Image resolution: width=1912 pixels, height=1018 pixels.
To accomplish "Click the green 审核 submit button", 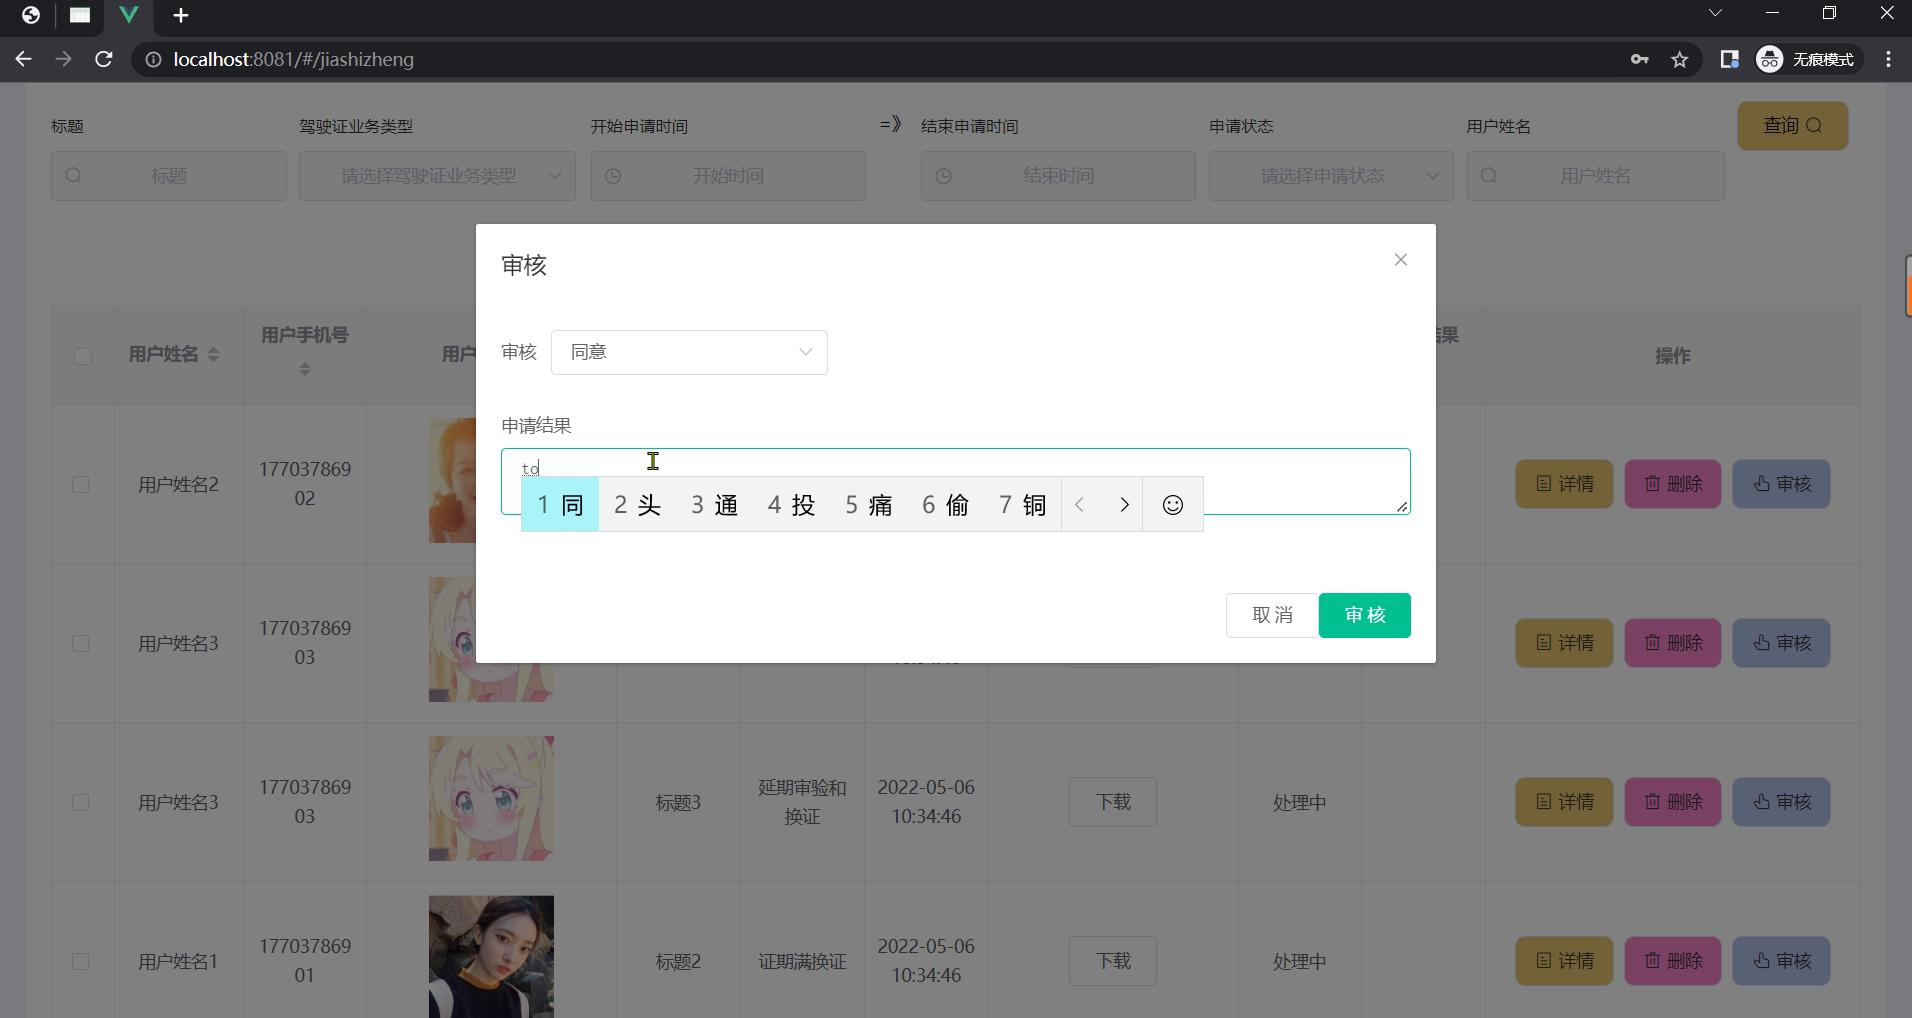I will pos(1364,615).
